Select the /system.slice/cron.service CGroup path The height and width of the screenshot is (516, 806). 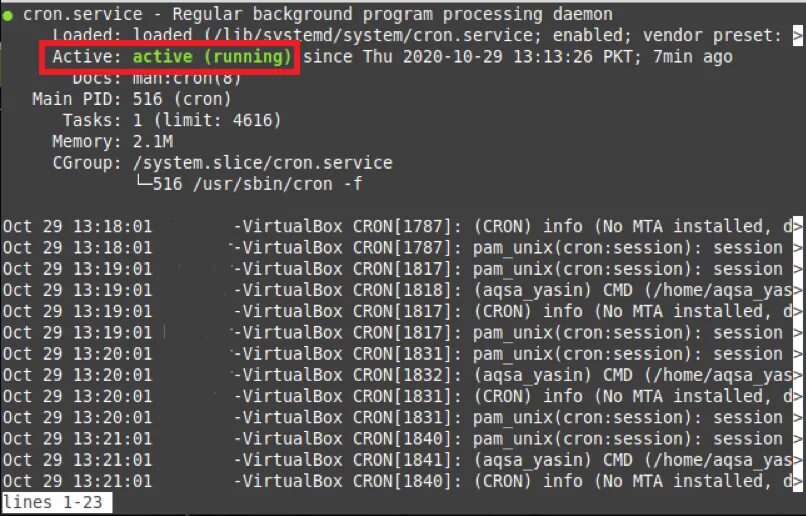[263, 163]
